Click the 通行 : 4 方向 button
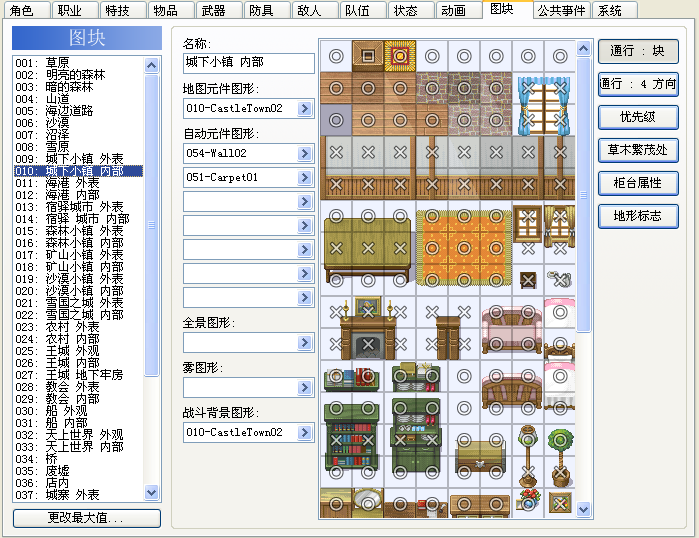 tap(638, 84)
